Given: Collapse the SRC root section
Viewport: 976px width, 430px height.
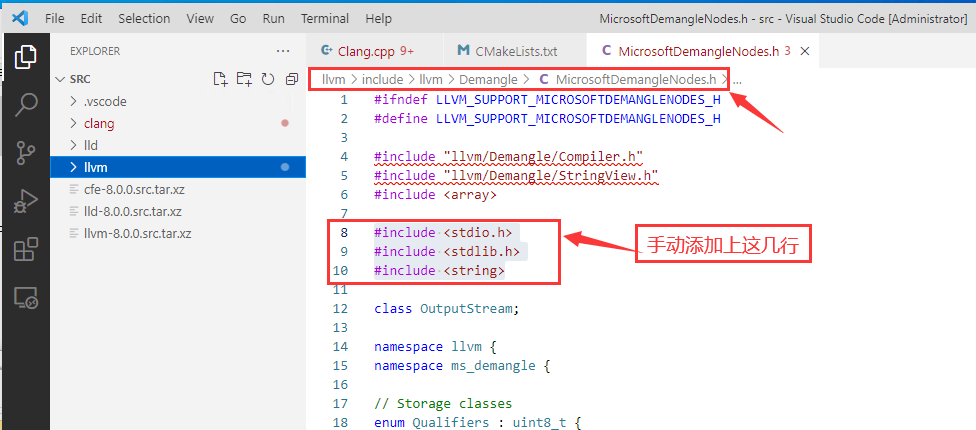Looking at the screenshot, I should [178, 80].
